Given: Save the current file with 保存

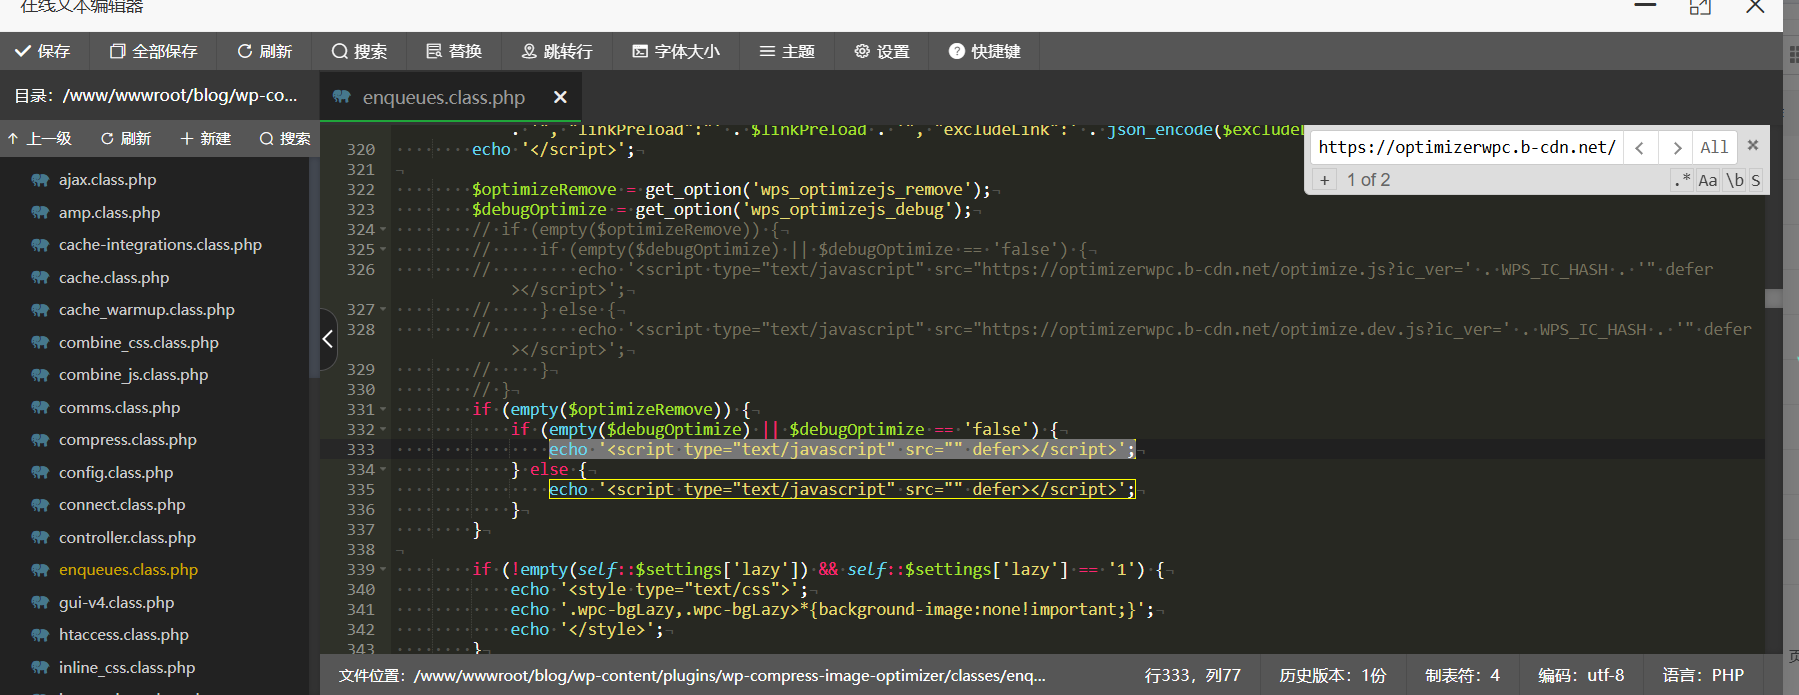Looking at the screenshot, I should [43, 51].
